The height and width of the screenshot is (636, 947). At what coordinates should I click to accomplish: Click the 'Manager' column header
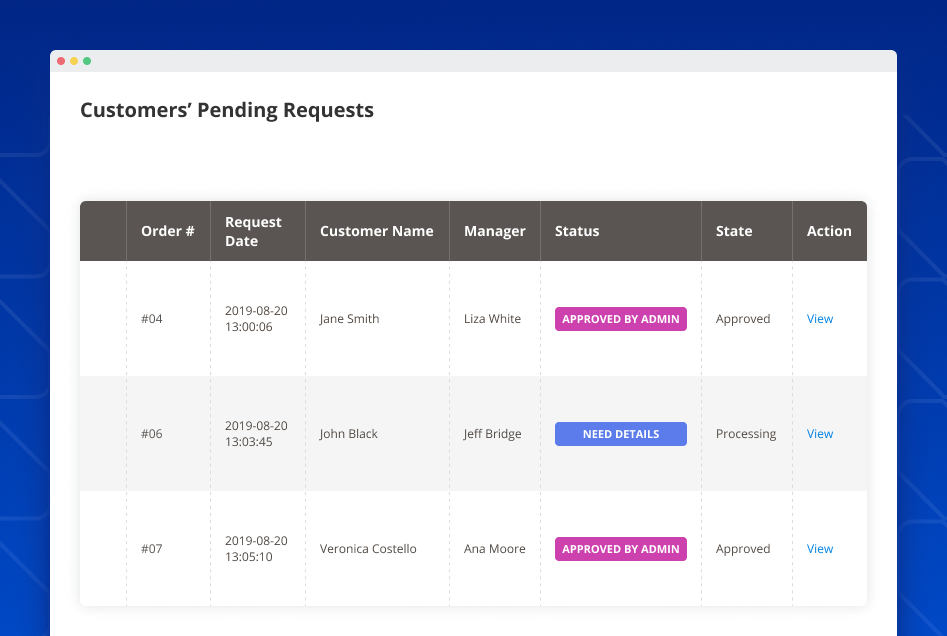click(494, 230)
